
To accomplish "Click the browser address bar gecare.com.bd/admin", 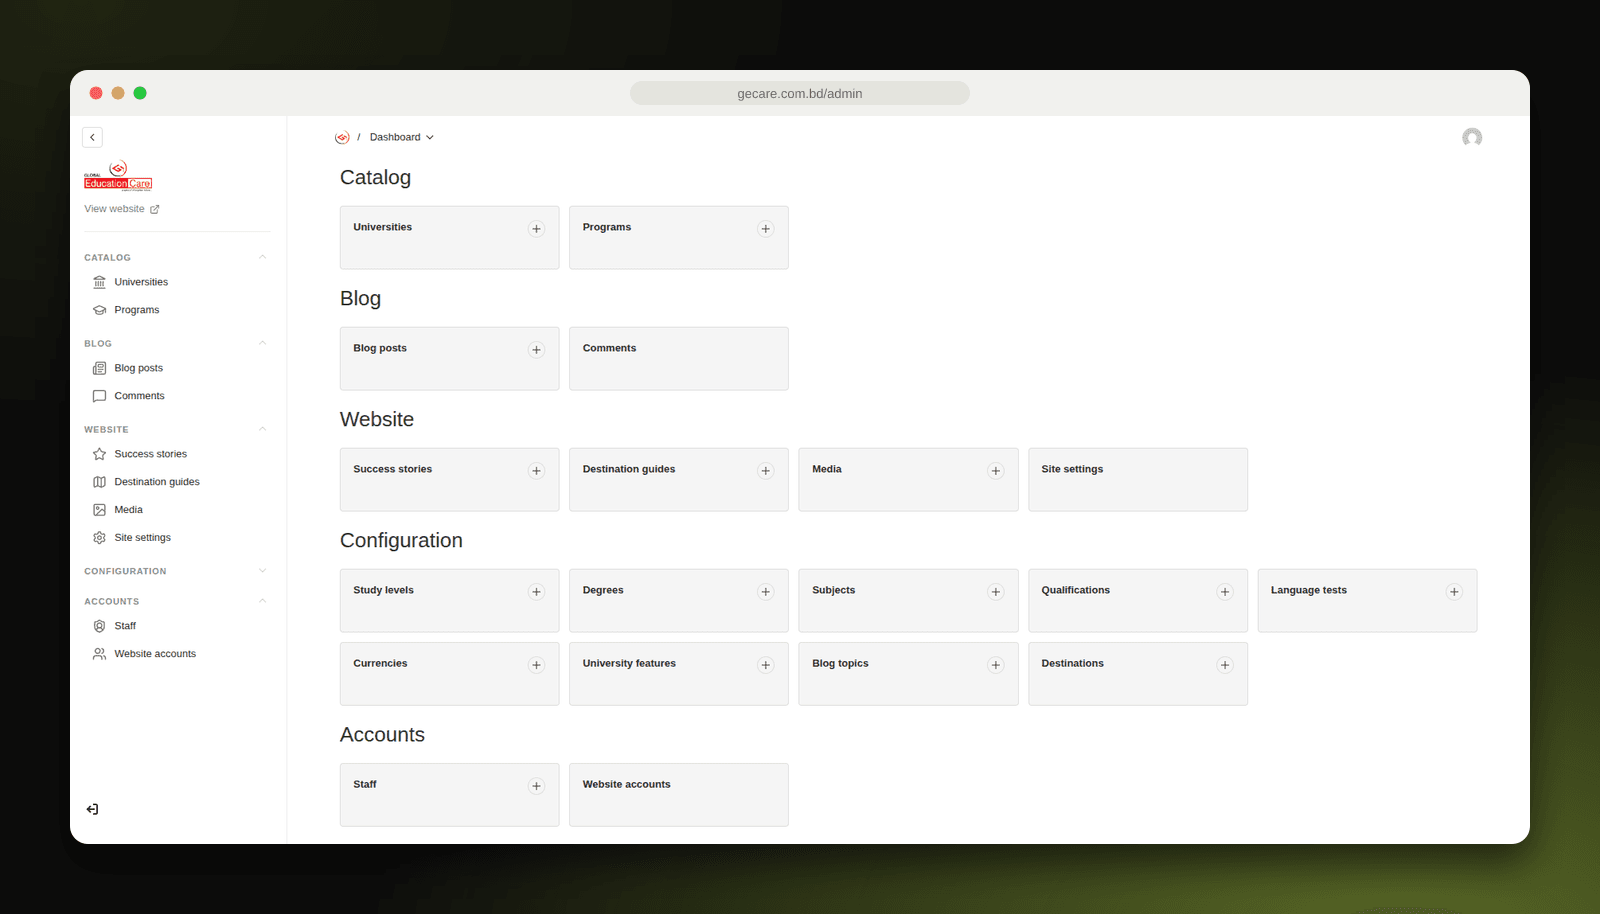I will point(800,93).
